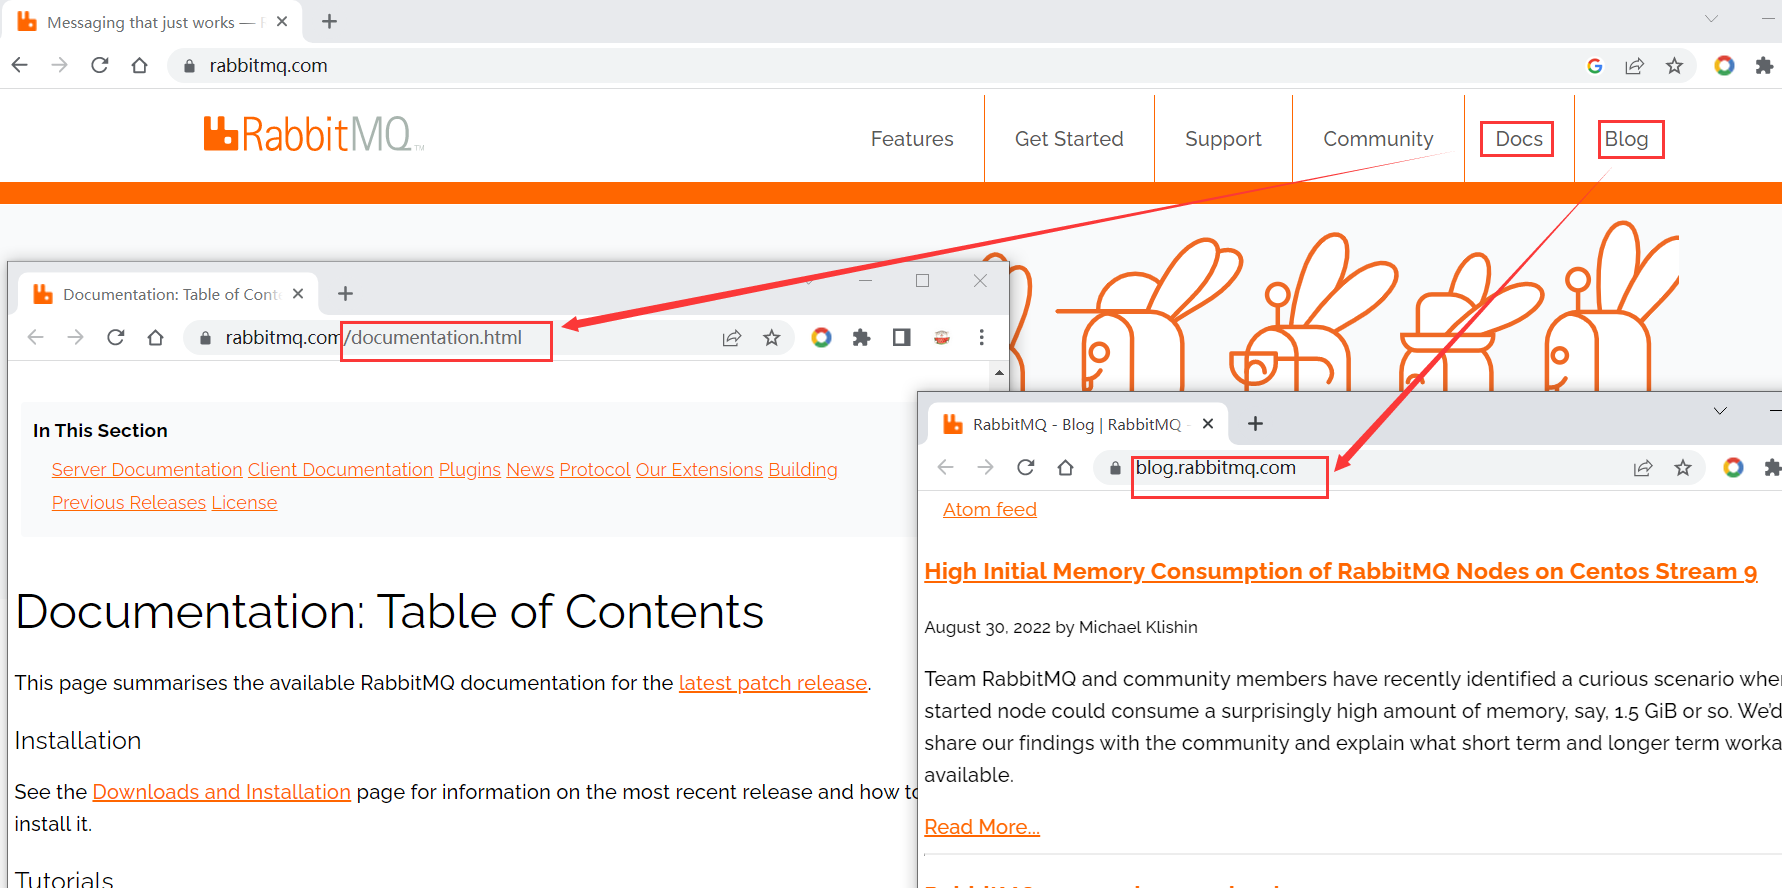Reload the main rabbitmq.com page

[x=99, y=65]
